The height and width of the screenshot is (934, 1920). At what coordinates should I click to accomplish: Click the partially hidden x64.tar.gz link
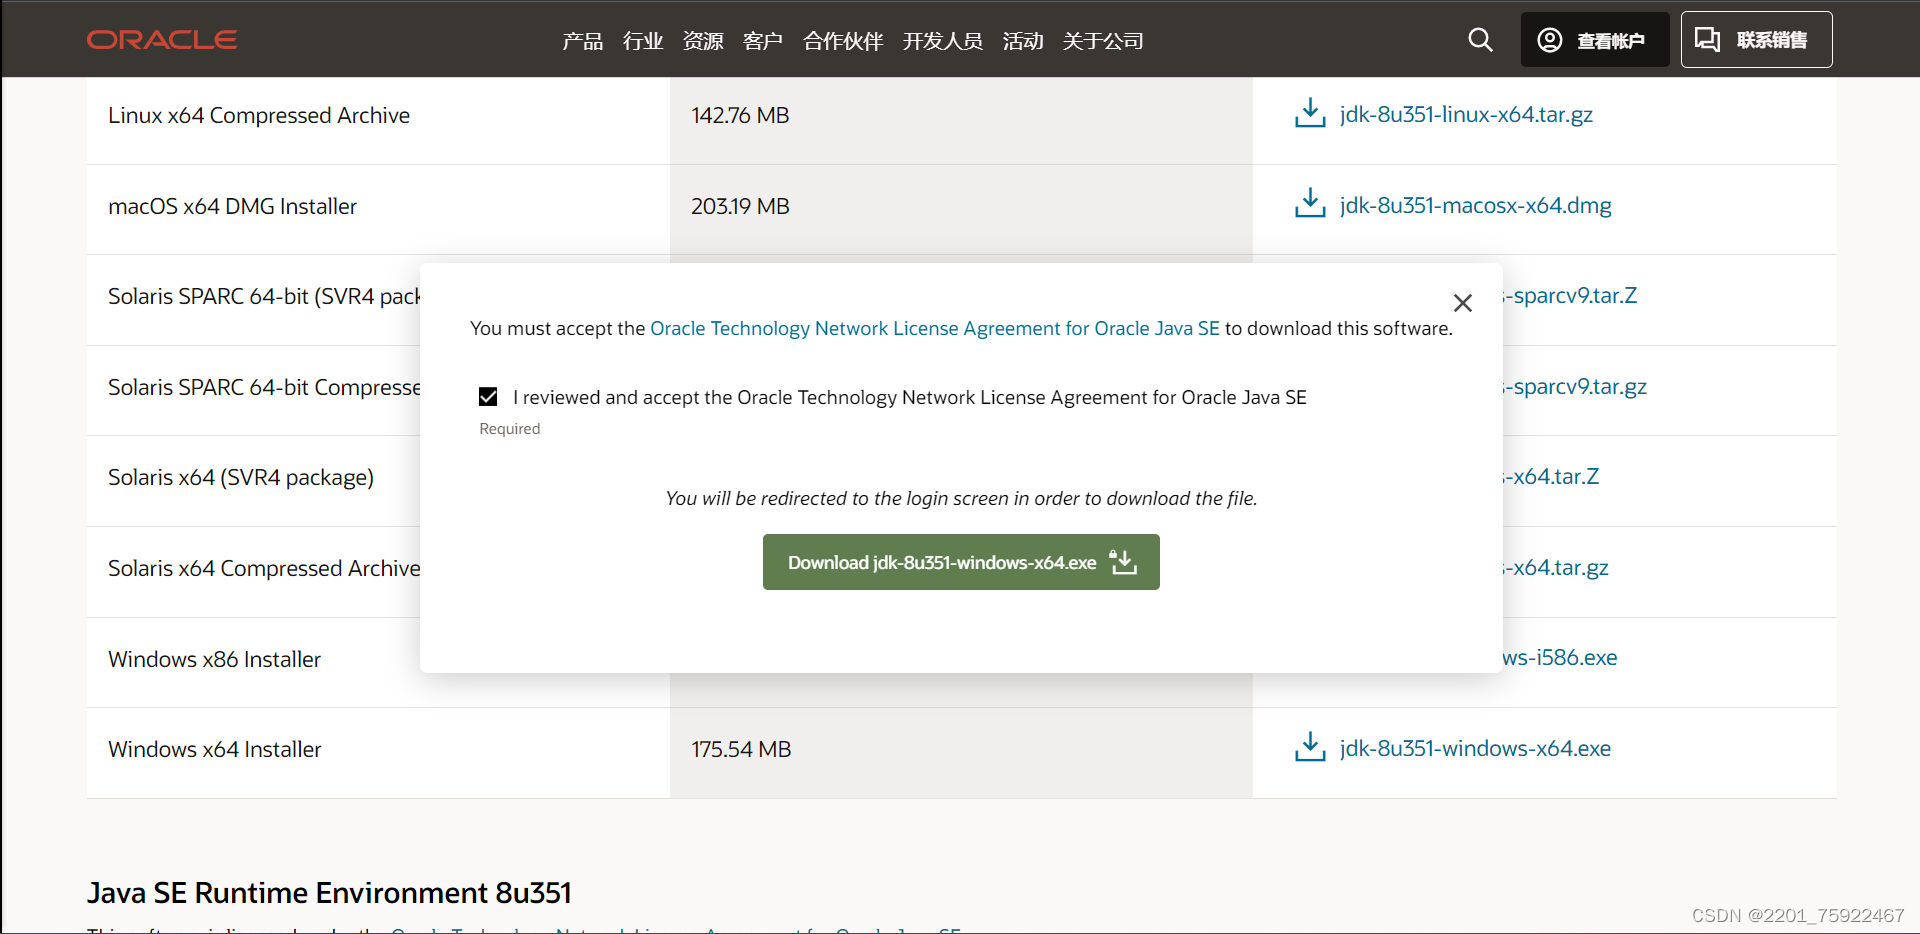1556,567
